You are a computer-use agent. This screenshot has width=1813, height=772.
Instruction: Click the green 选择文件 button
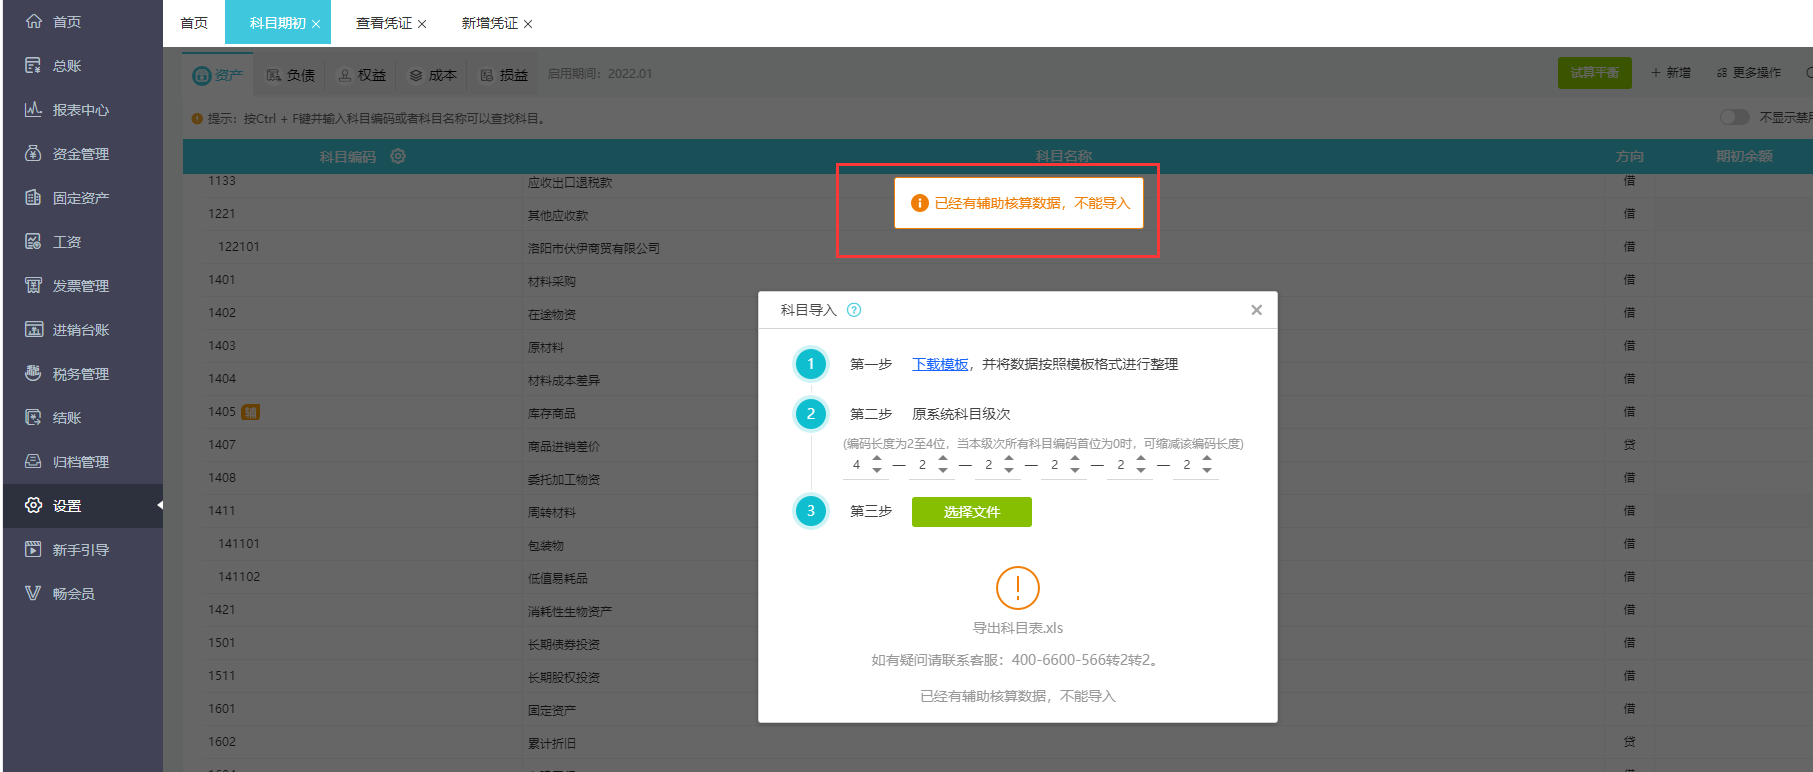(971, 512)
